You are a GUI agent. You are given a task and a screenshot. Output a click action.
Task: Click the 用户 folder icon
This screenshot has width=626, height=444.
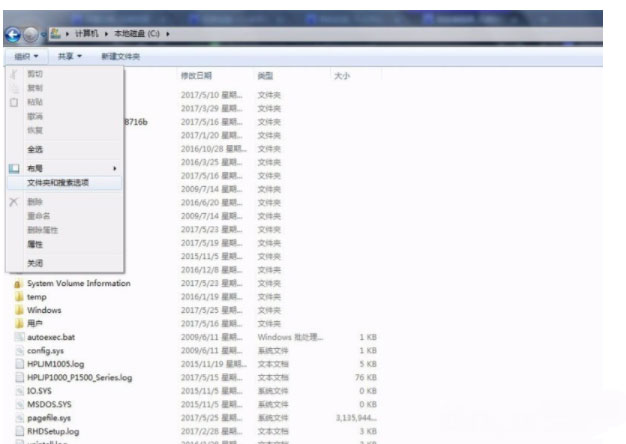coord(19,323)
